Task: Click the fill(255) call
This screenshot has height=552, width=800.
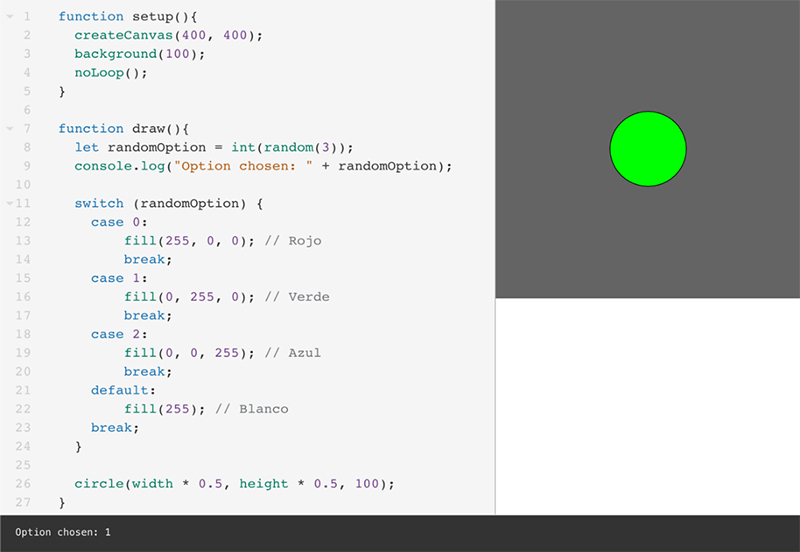Action: click(164, 409)
